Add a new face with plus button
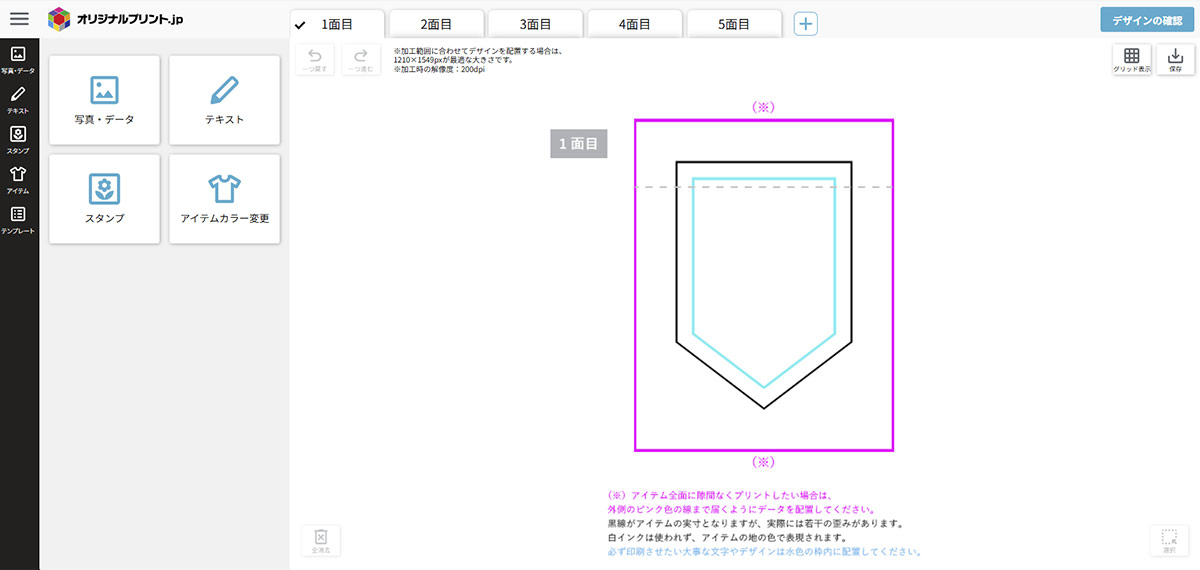Viewport: 1200px width, 570px height. [x=806, y=24]
